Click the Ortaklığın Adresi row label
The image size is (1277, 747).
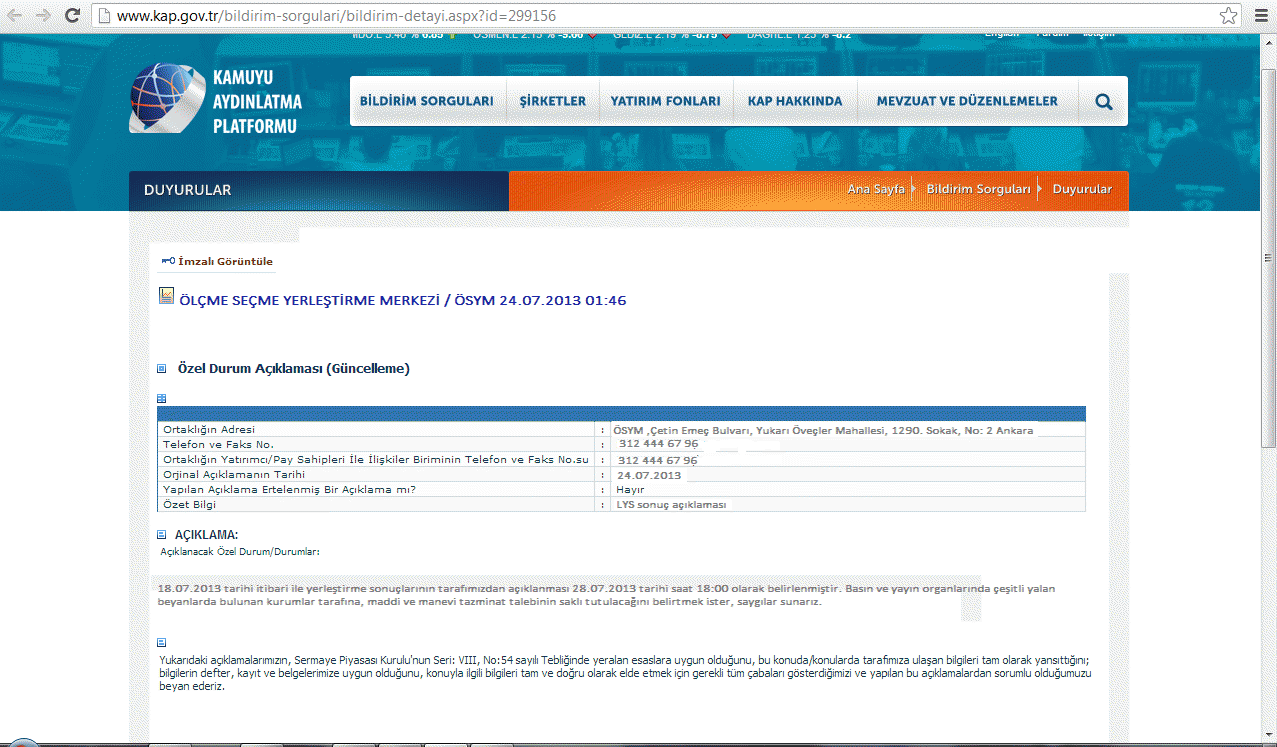209,430
